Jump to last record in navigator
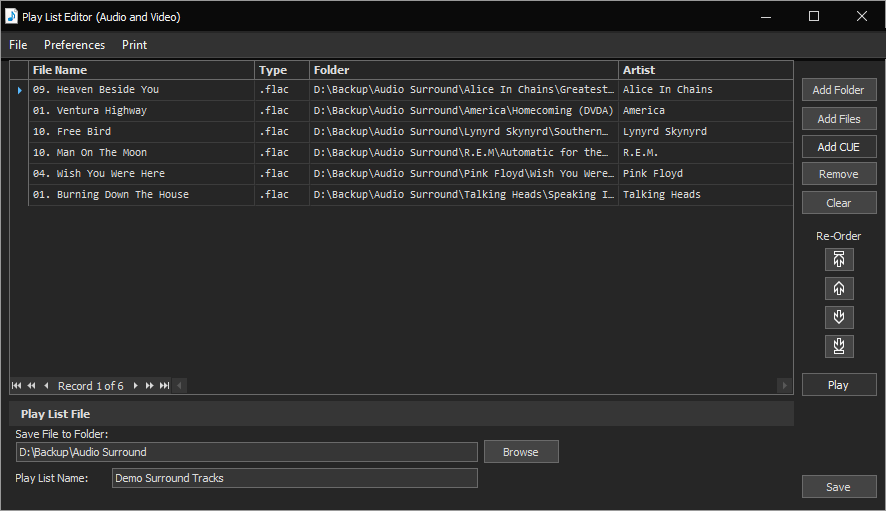The height and width of the screenshot is (511, 886). [164, 386]
